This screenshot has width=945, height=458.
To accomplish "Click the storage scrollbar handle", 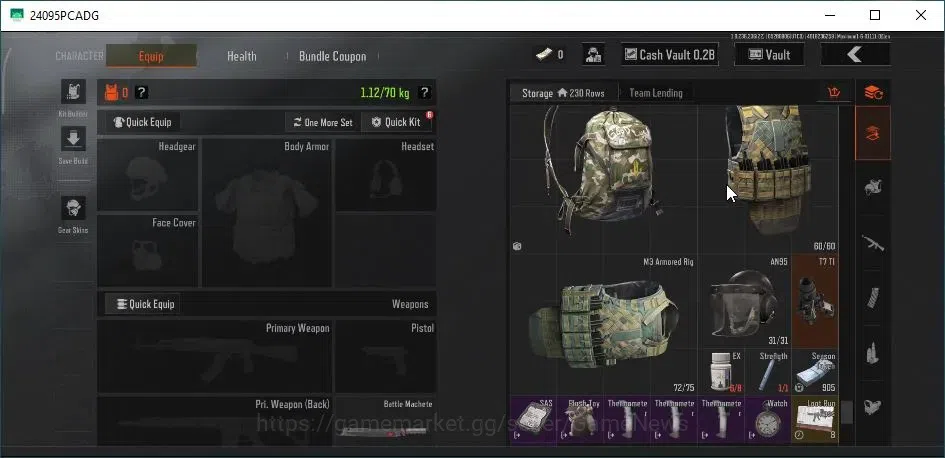I will pos(847,413).
